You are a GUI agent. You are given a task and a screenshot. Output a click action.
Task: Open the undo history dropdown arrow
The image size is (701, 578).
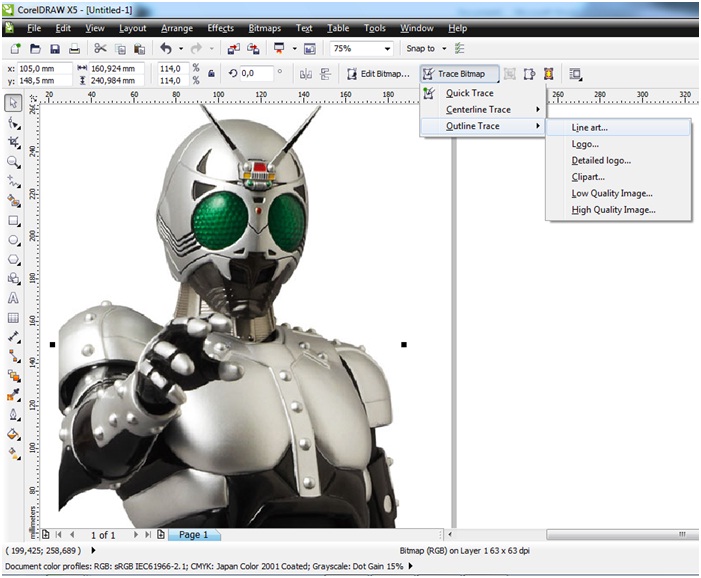pos(181,49)
